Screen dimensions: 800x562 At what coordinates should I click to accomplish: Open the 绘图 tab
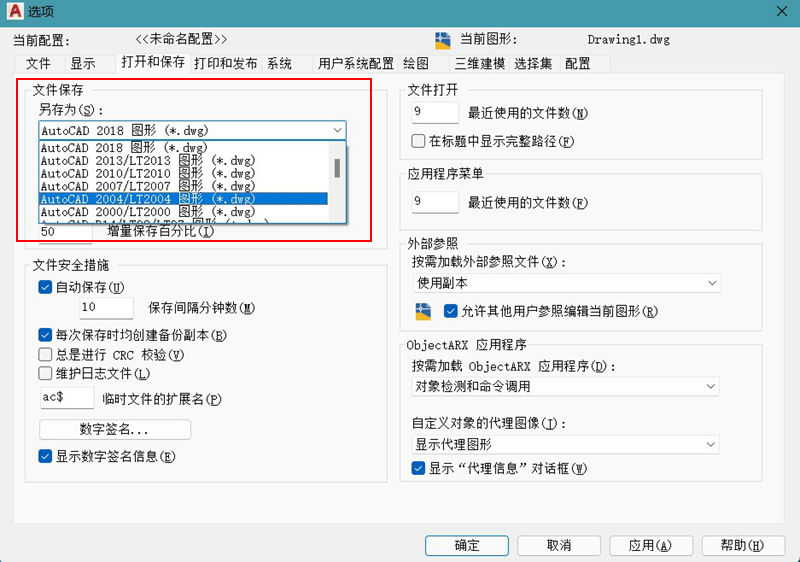coord(416,63)
